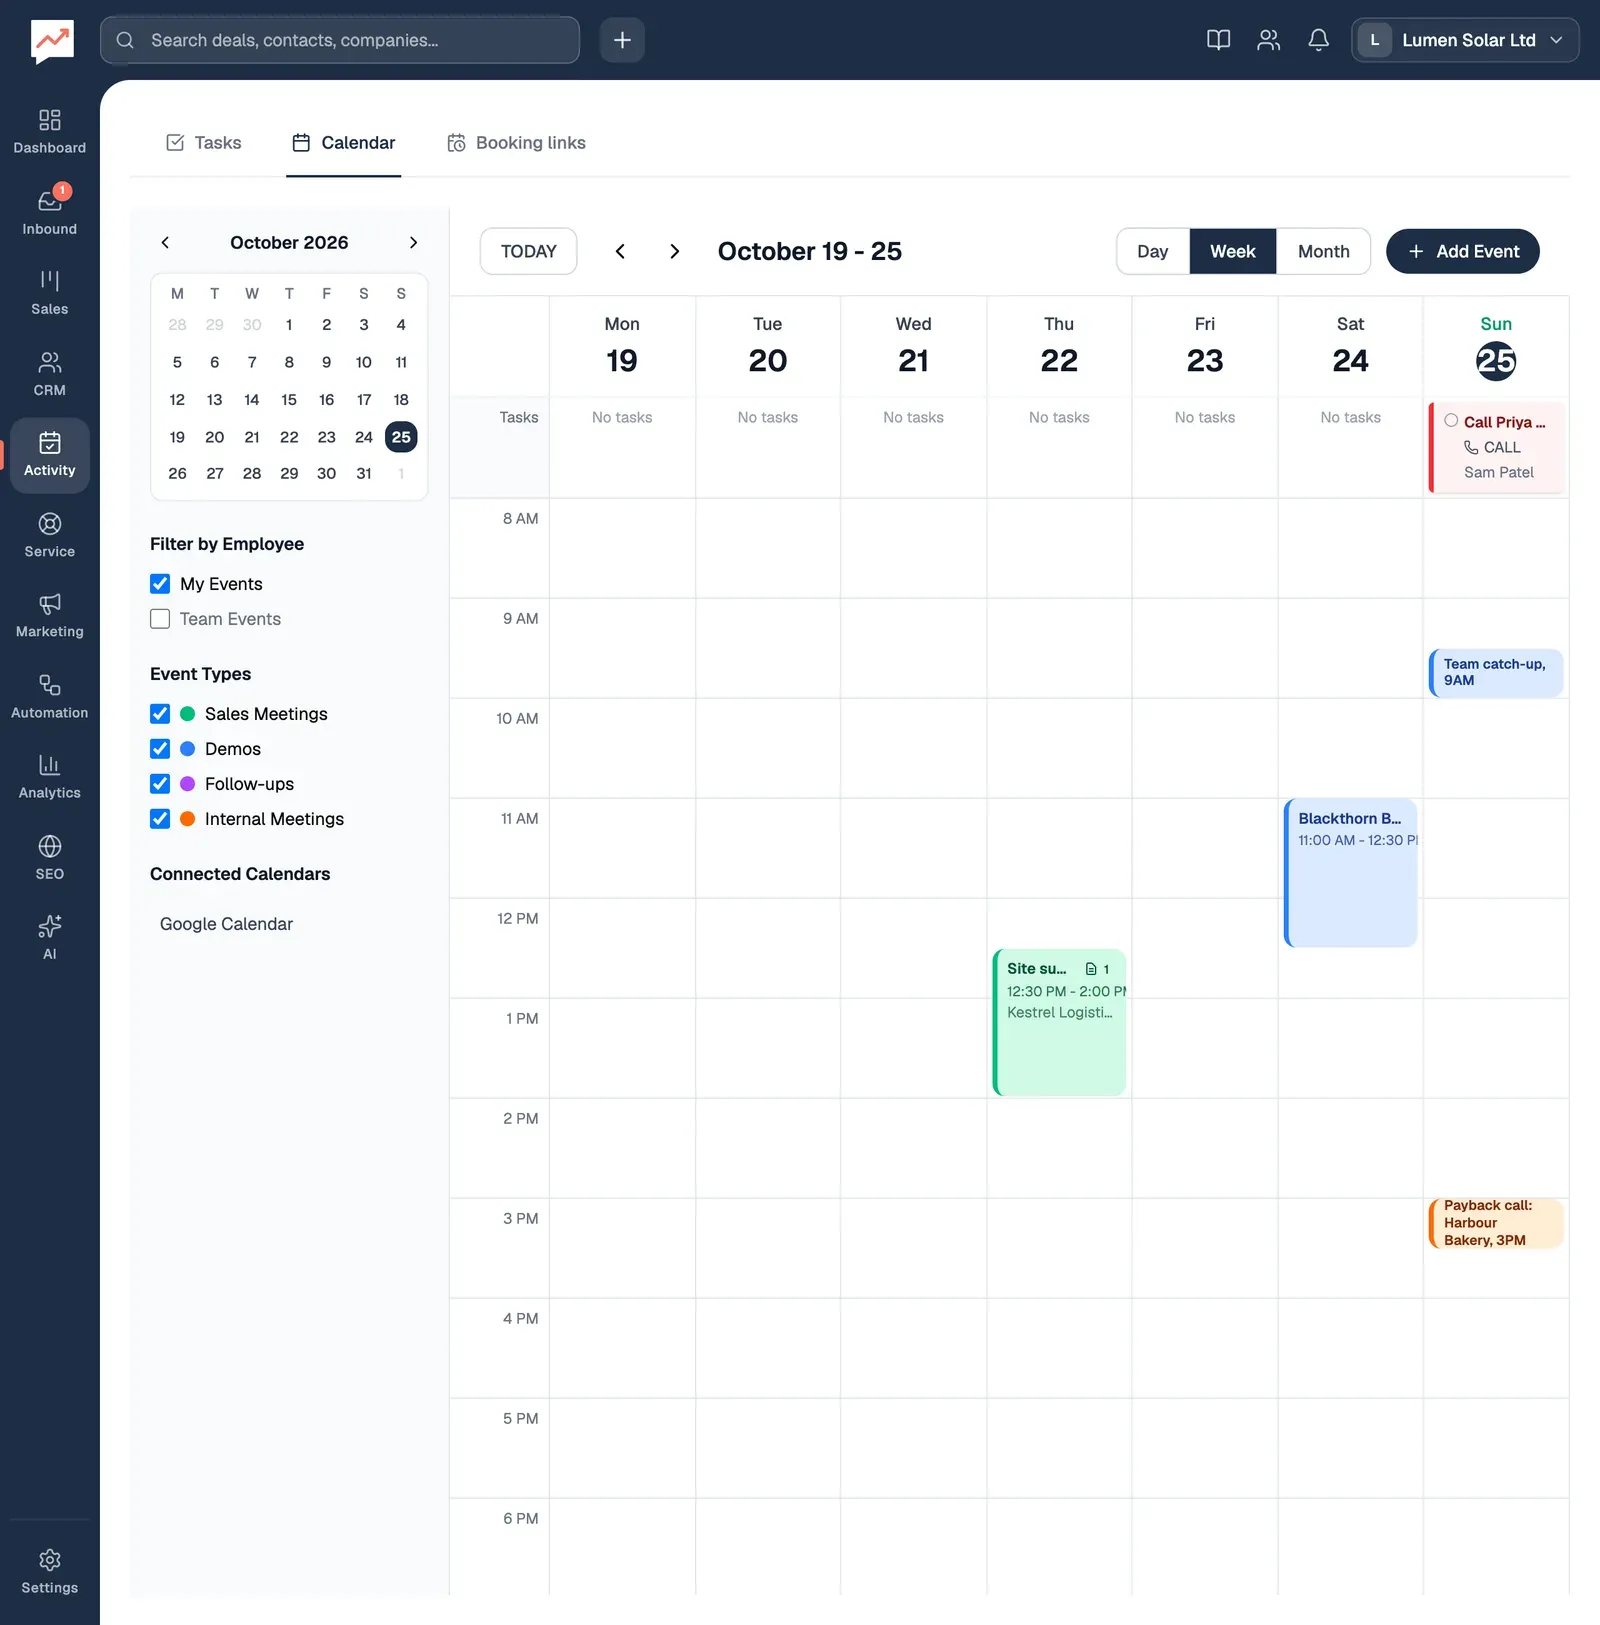Open the team users icon in header

click(x=1268, y=40)
